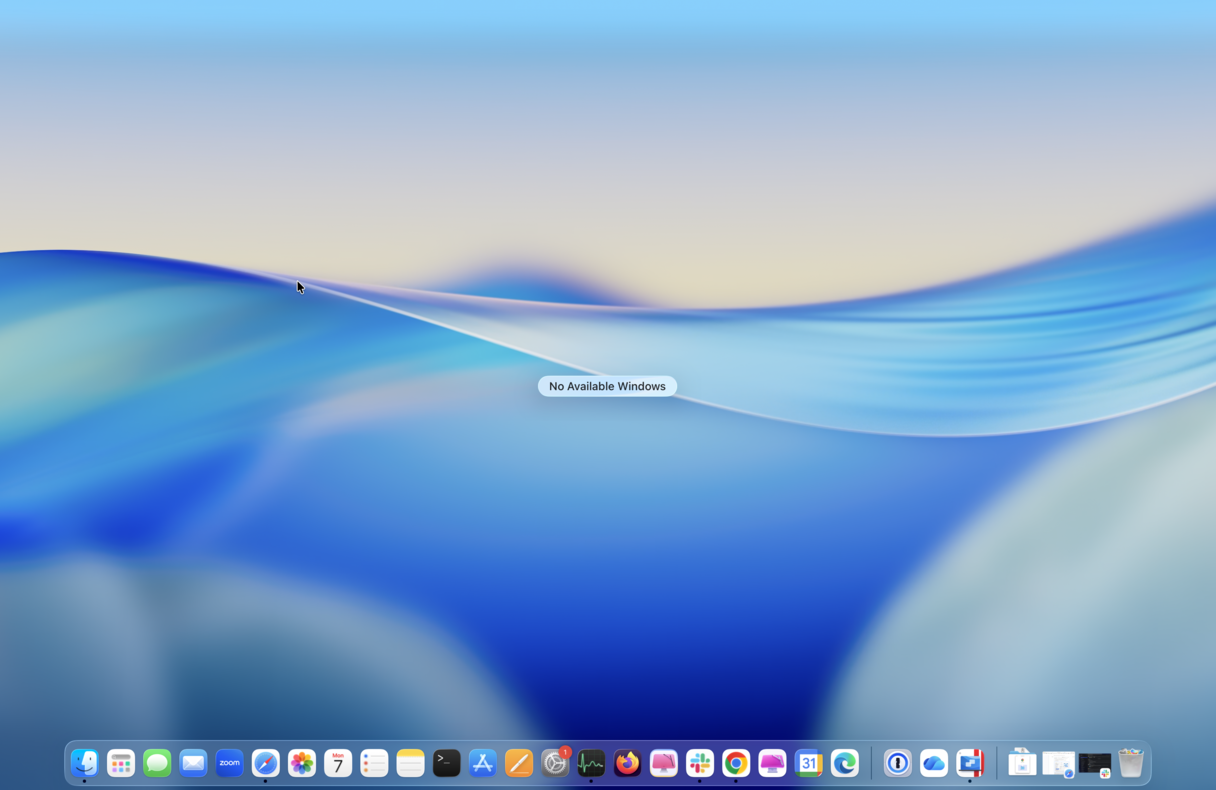
Task: Open Finder from the Dock
Action: coord(85,763)
